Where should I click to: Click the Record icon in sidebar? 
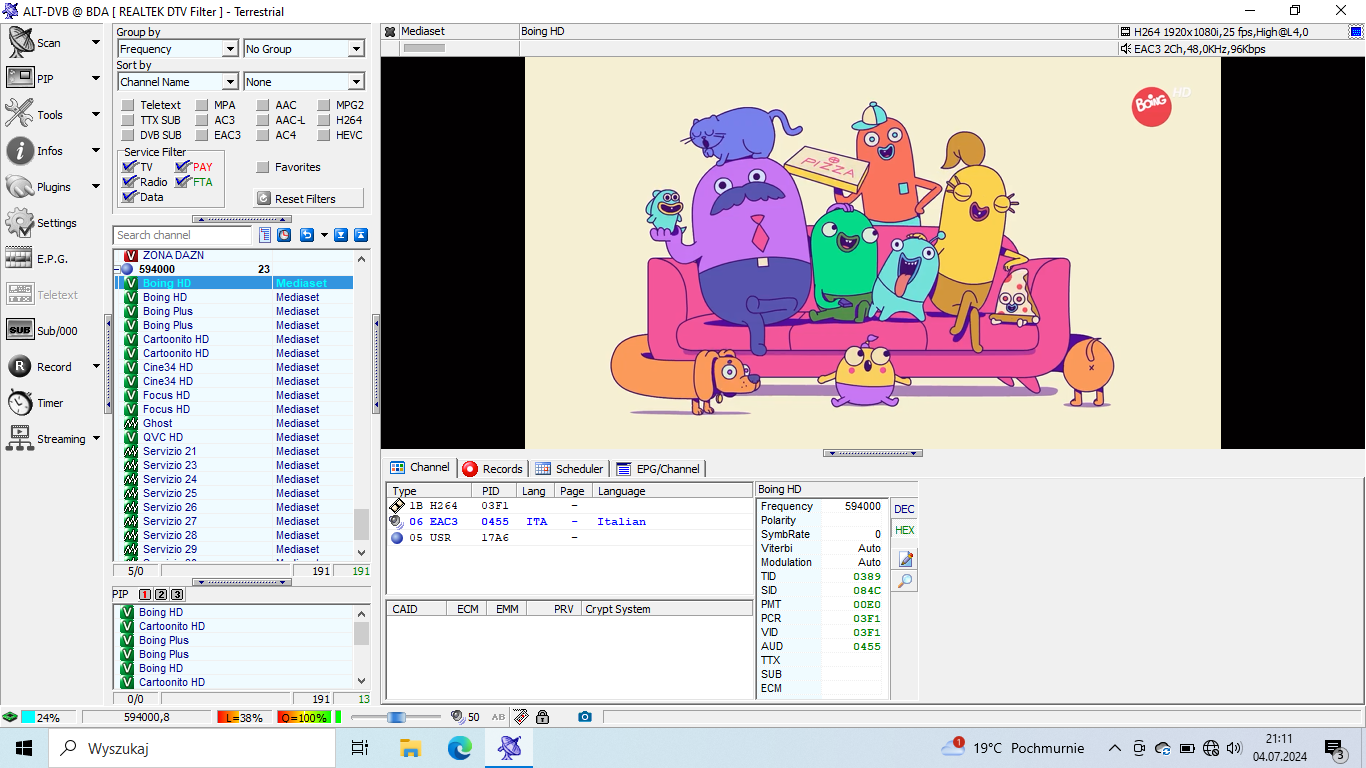point(20,367)
